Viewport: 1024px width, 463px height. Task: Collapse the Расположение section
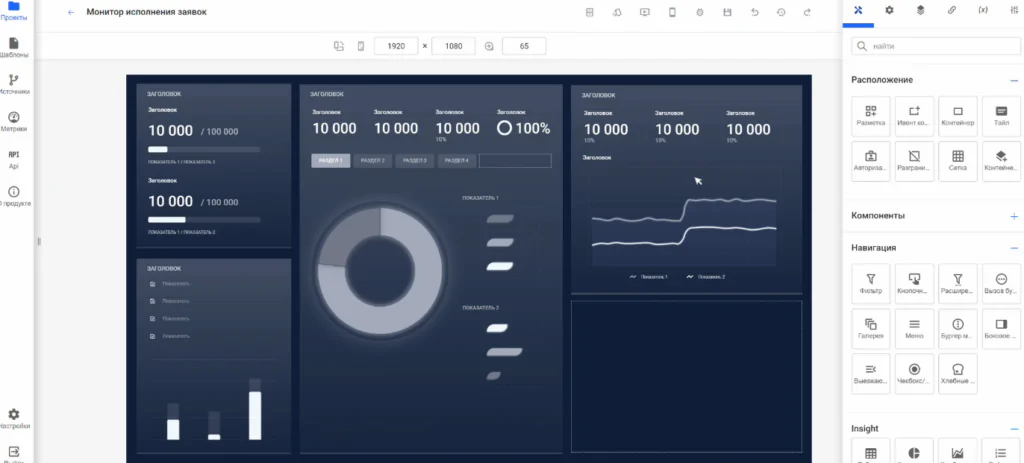(x=1014, y=80)
